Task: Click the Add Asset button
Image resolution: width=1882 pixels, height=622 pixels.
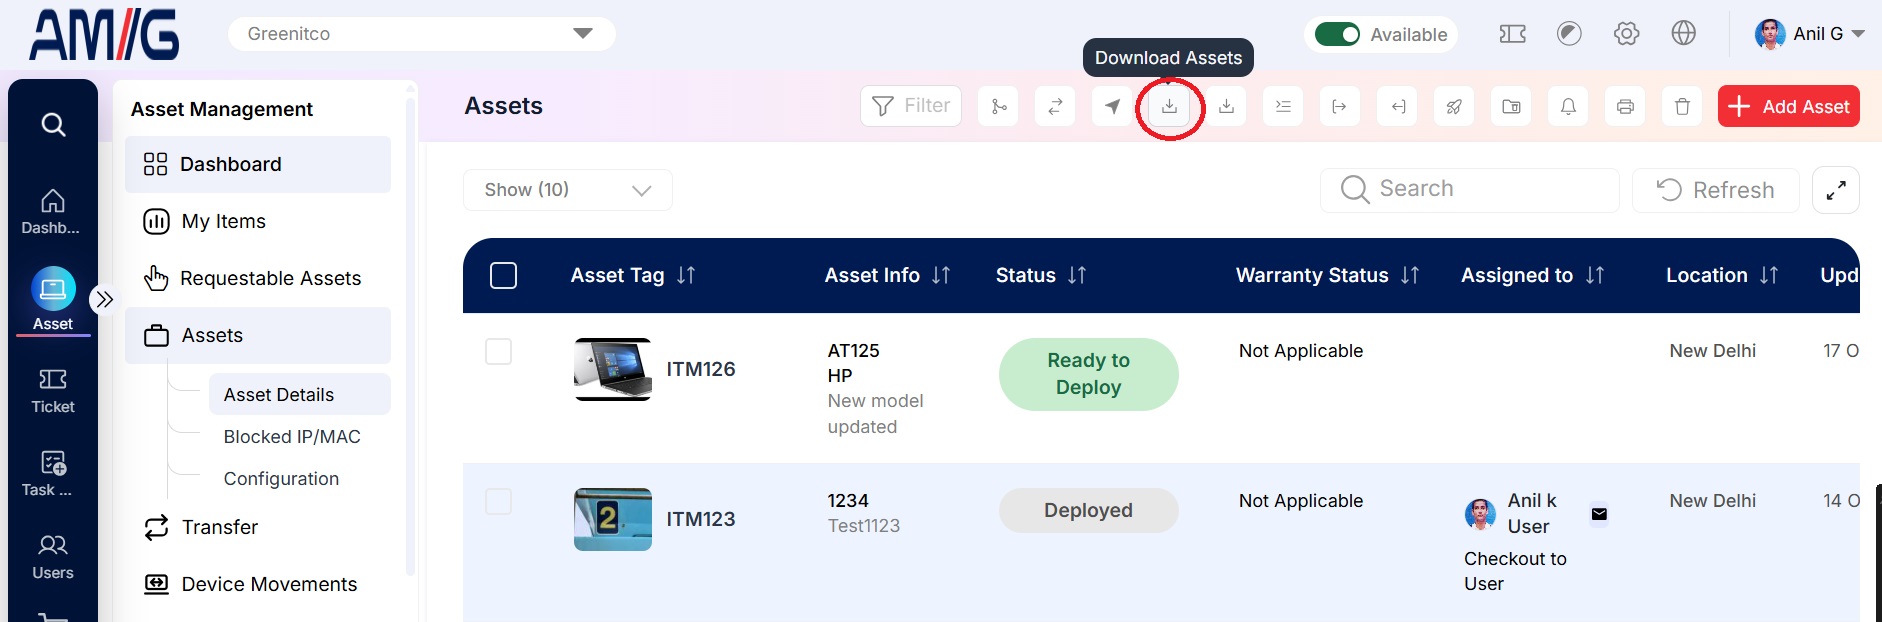Action: [x=1788, y=106]
